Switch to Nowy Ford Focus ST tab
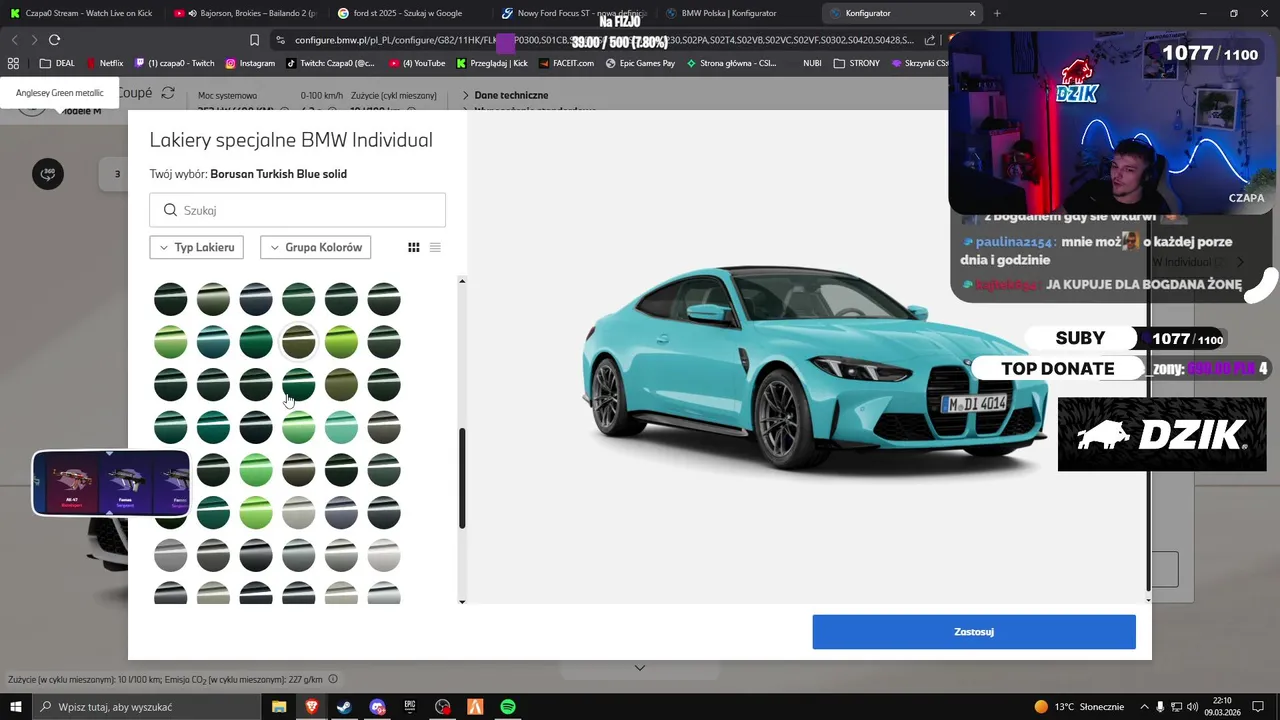1280x720 pixels. (572, 13)
